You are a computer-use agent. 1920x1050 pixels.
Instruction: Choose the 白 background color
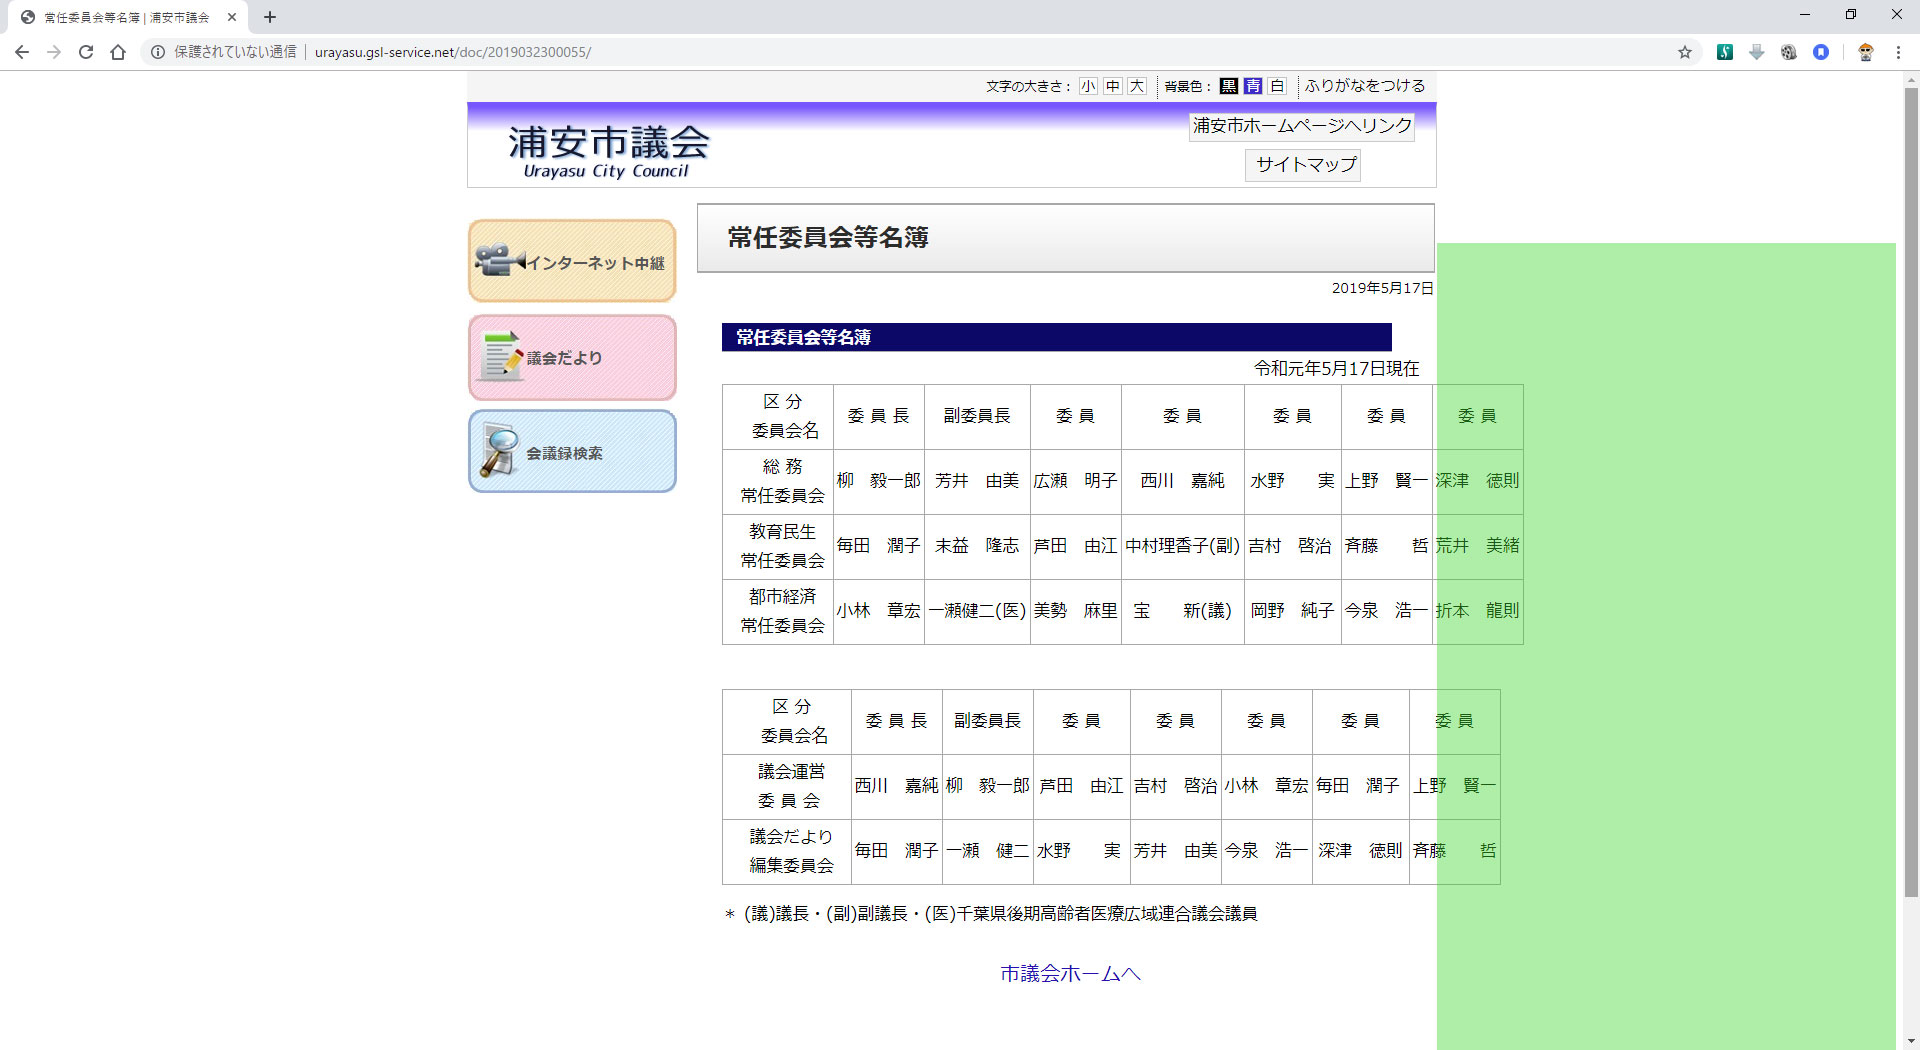1277,86
